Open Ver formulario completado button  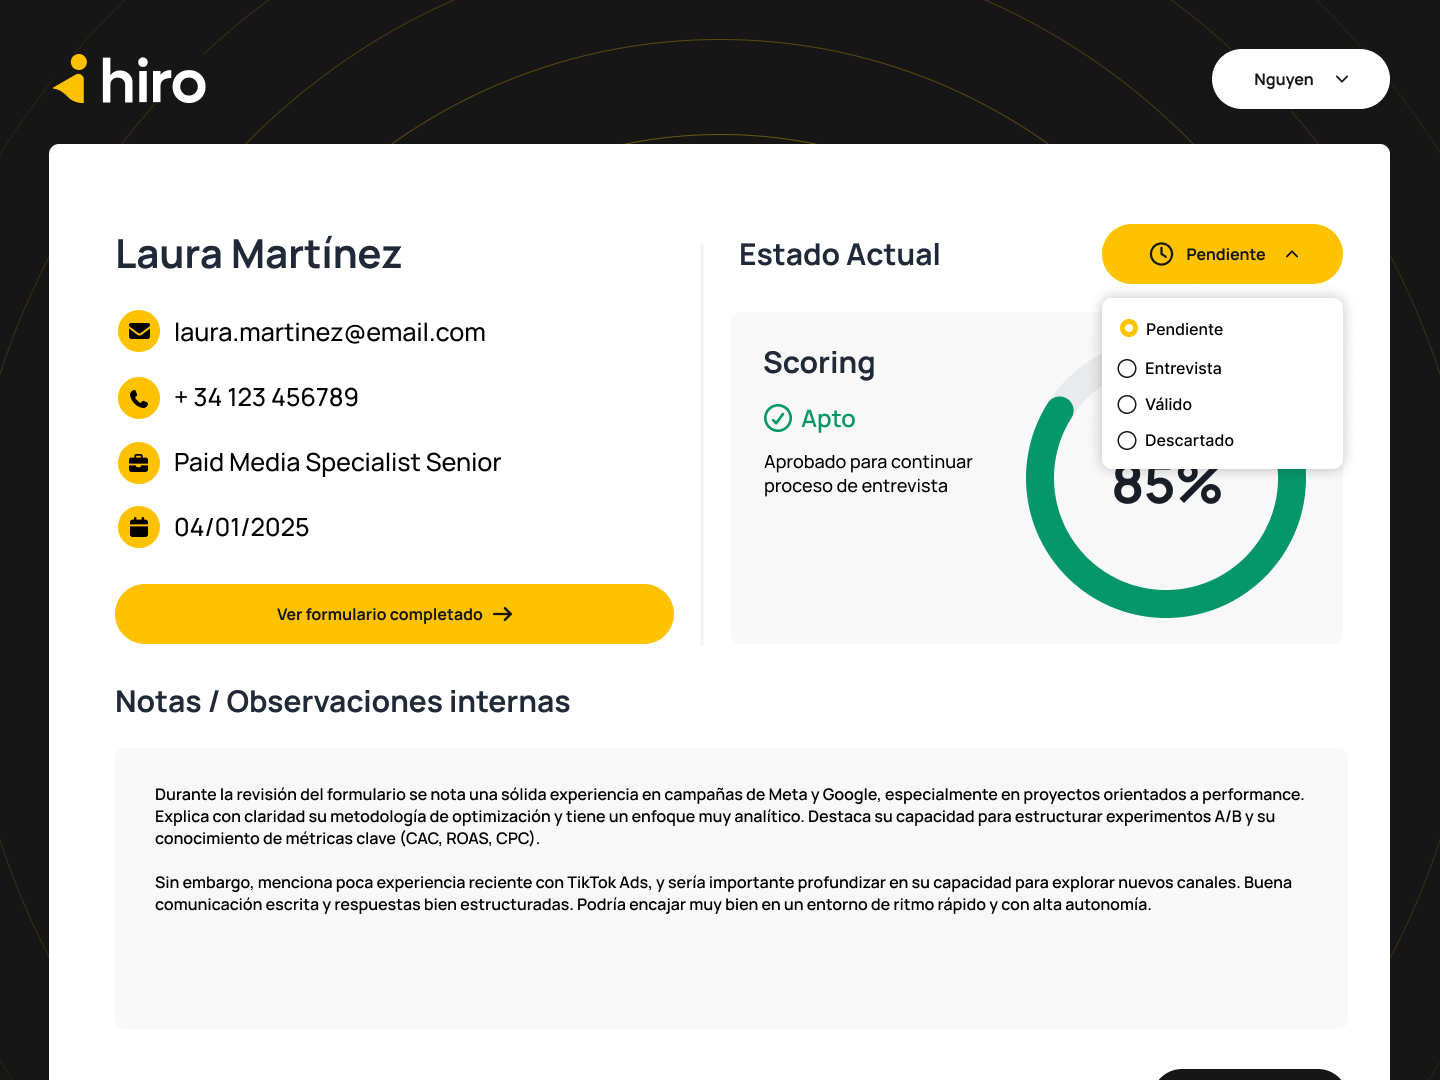point(394,614)
